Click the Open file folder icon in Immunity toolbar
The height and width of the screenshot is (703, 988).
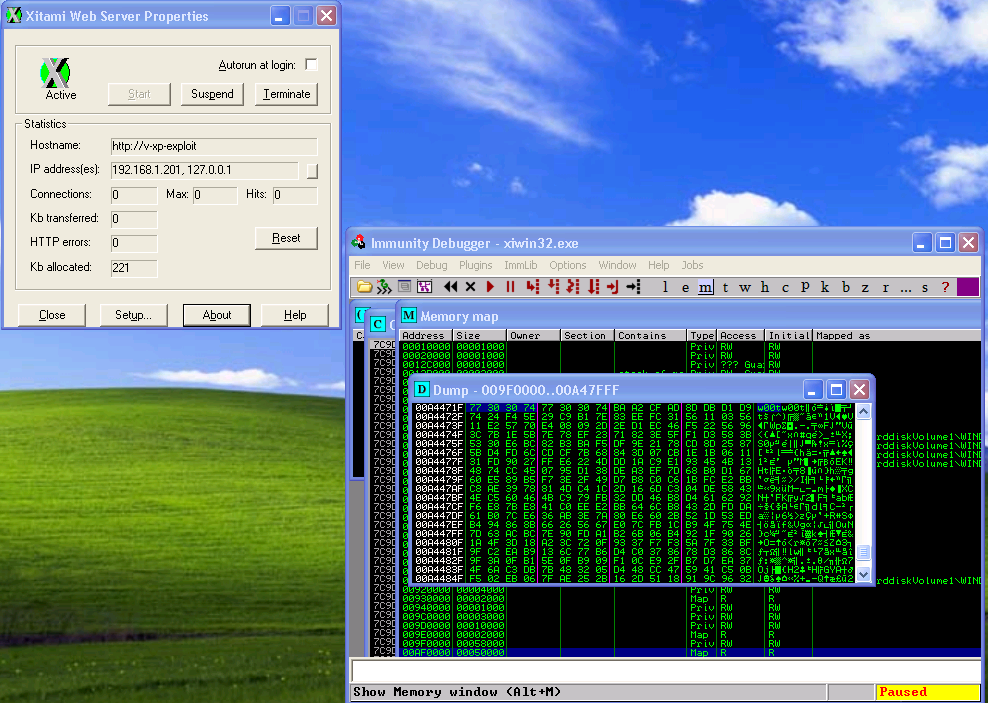click(364, 287)
